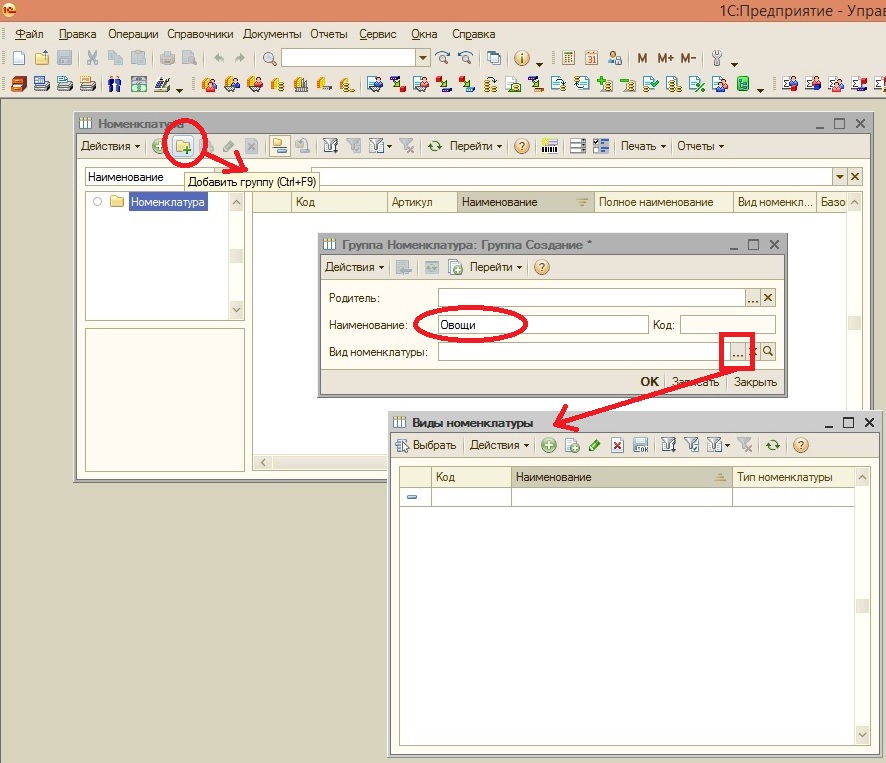Click the barcode icon in Номенклатура toolbar

pyautogui.click(x=549, y=146)
